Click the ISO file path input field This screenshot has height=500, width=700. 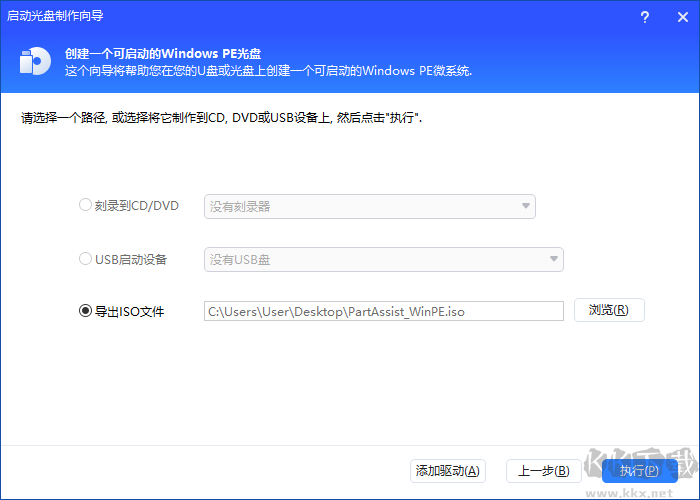[384, 311]
